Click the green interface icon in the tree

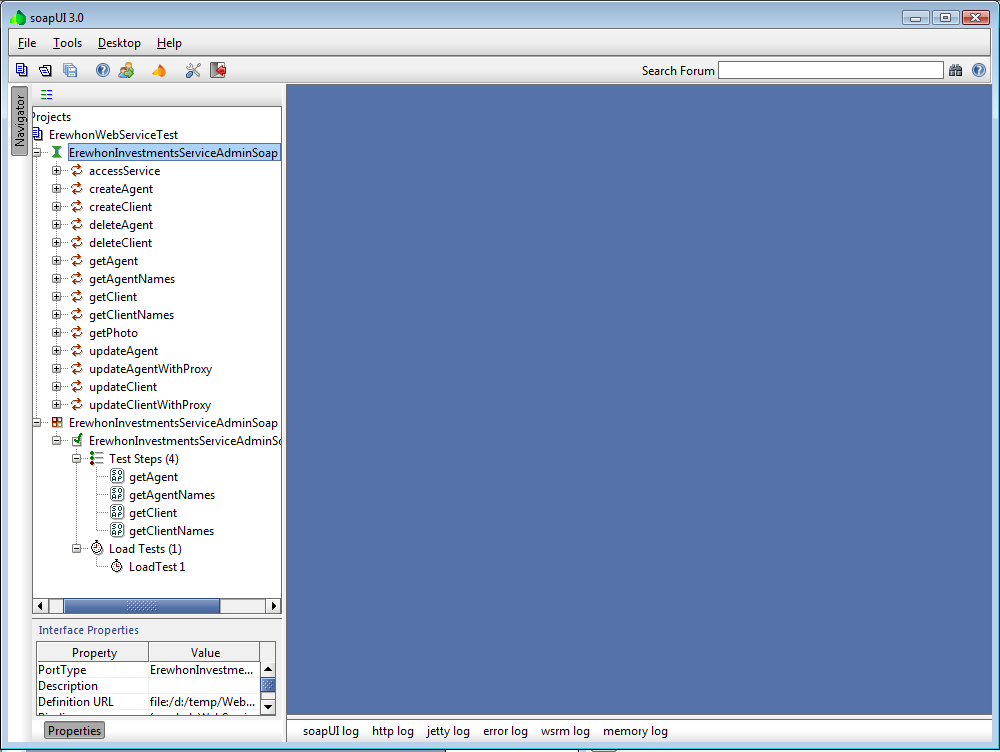click(x=57, y=152)
